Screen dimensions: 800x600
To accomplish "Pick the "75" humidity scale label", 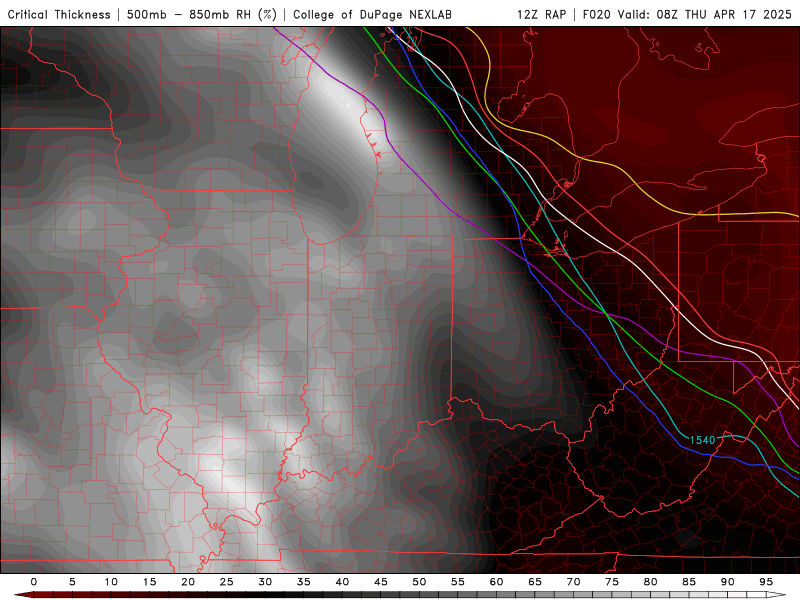I will [x=612, y=582].
